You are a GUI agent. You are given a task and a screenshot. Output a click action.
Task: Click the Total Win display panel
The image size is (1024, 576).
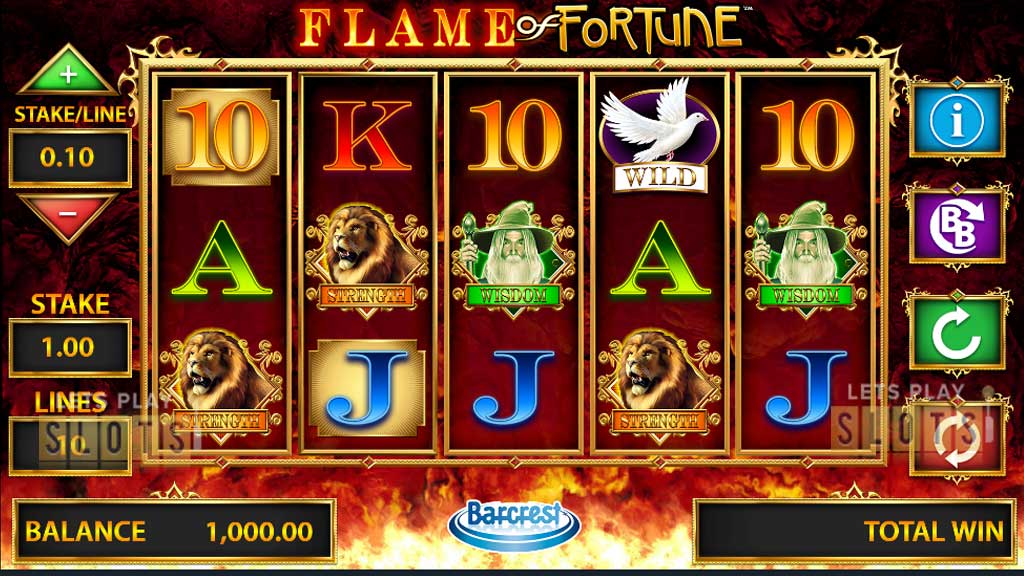(855, 532)
